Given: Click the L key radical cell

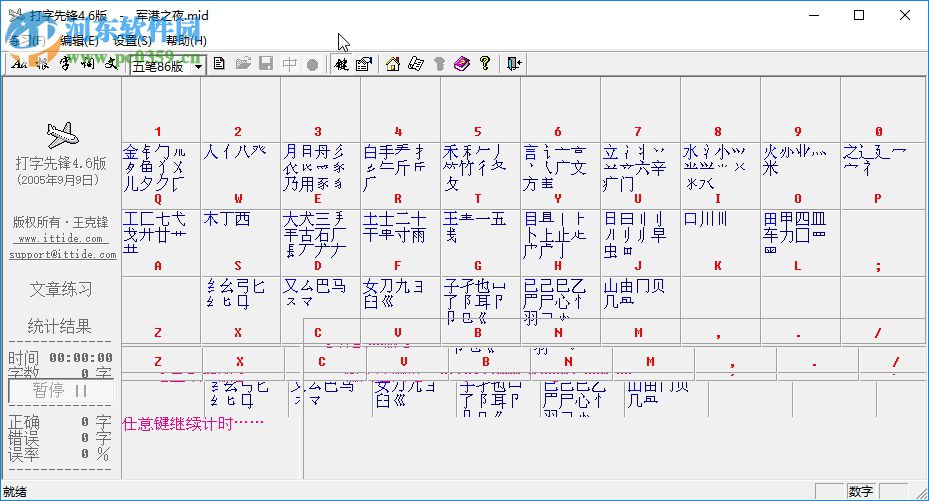Looking at the screenshot, I should pos(800,242).
